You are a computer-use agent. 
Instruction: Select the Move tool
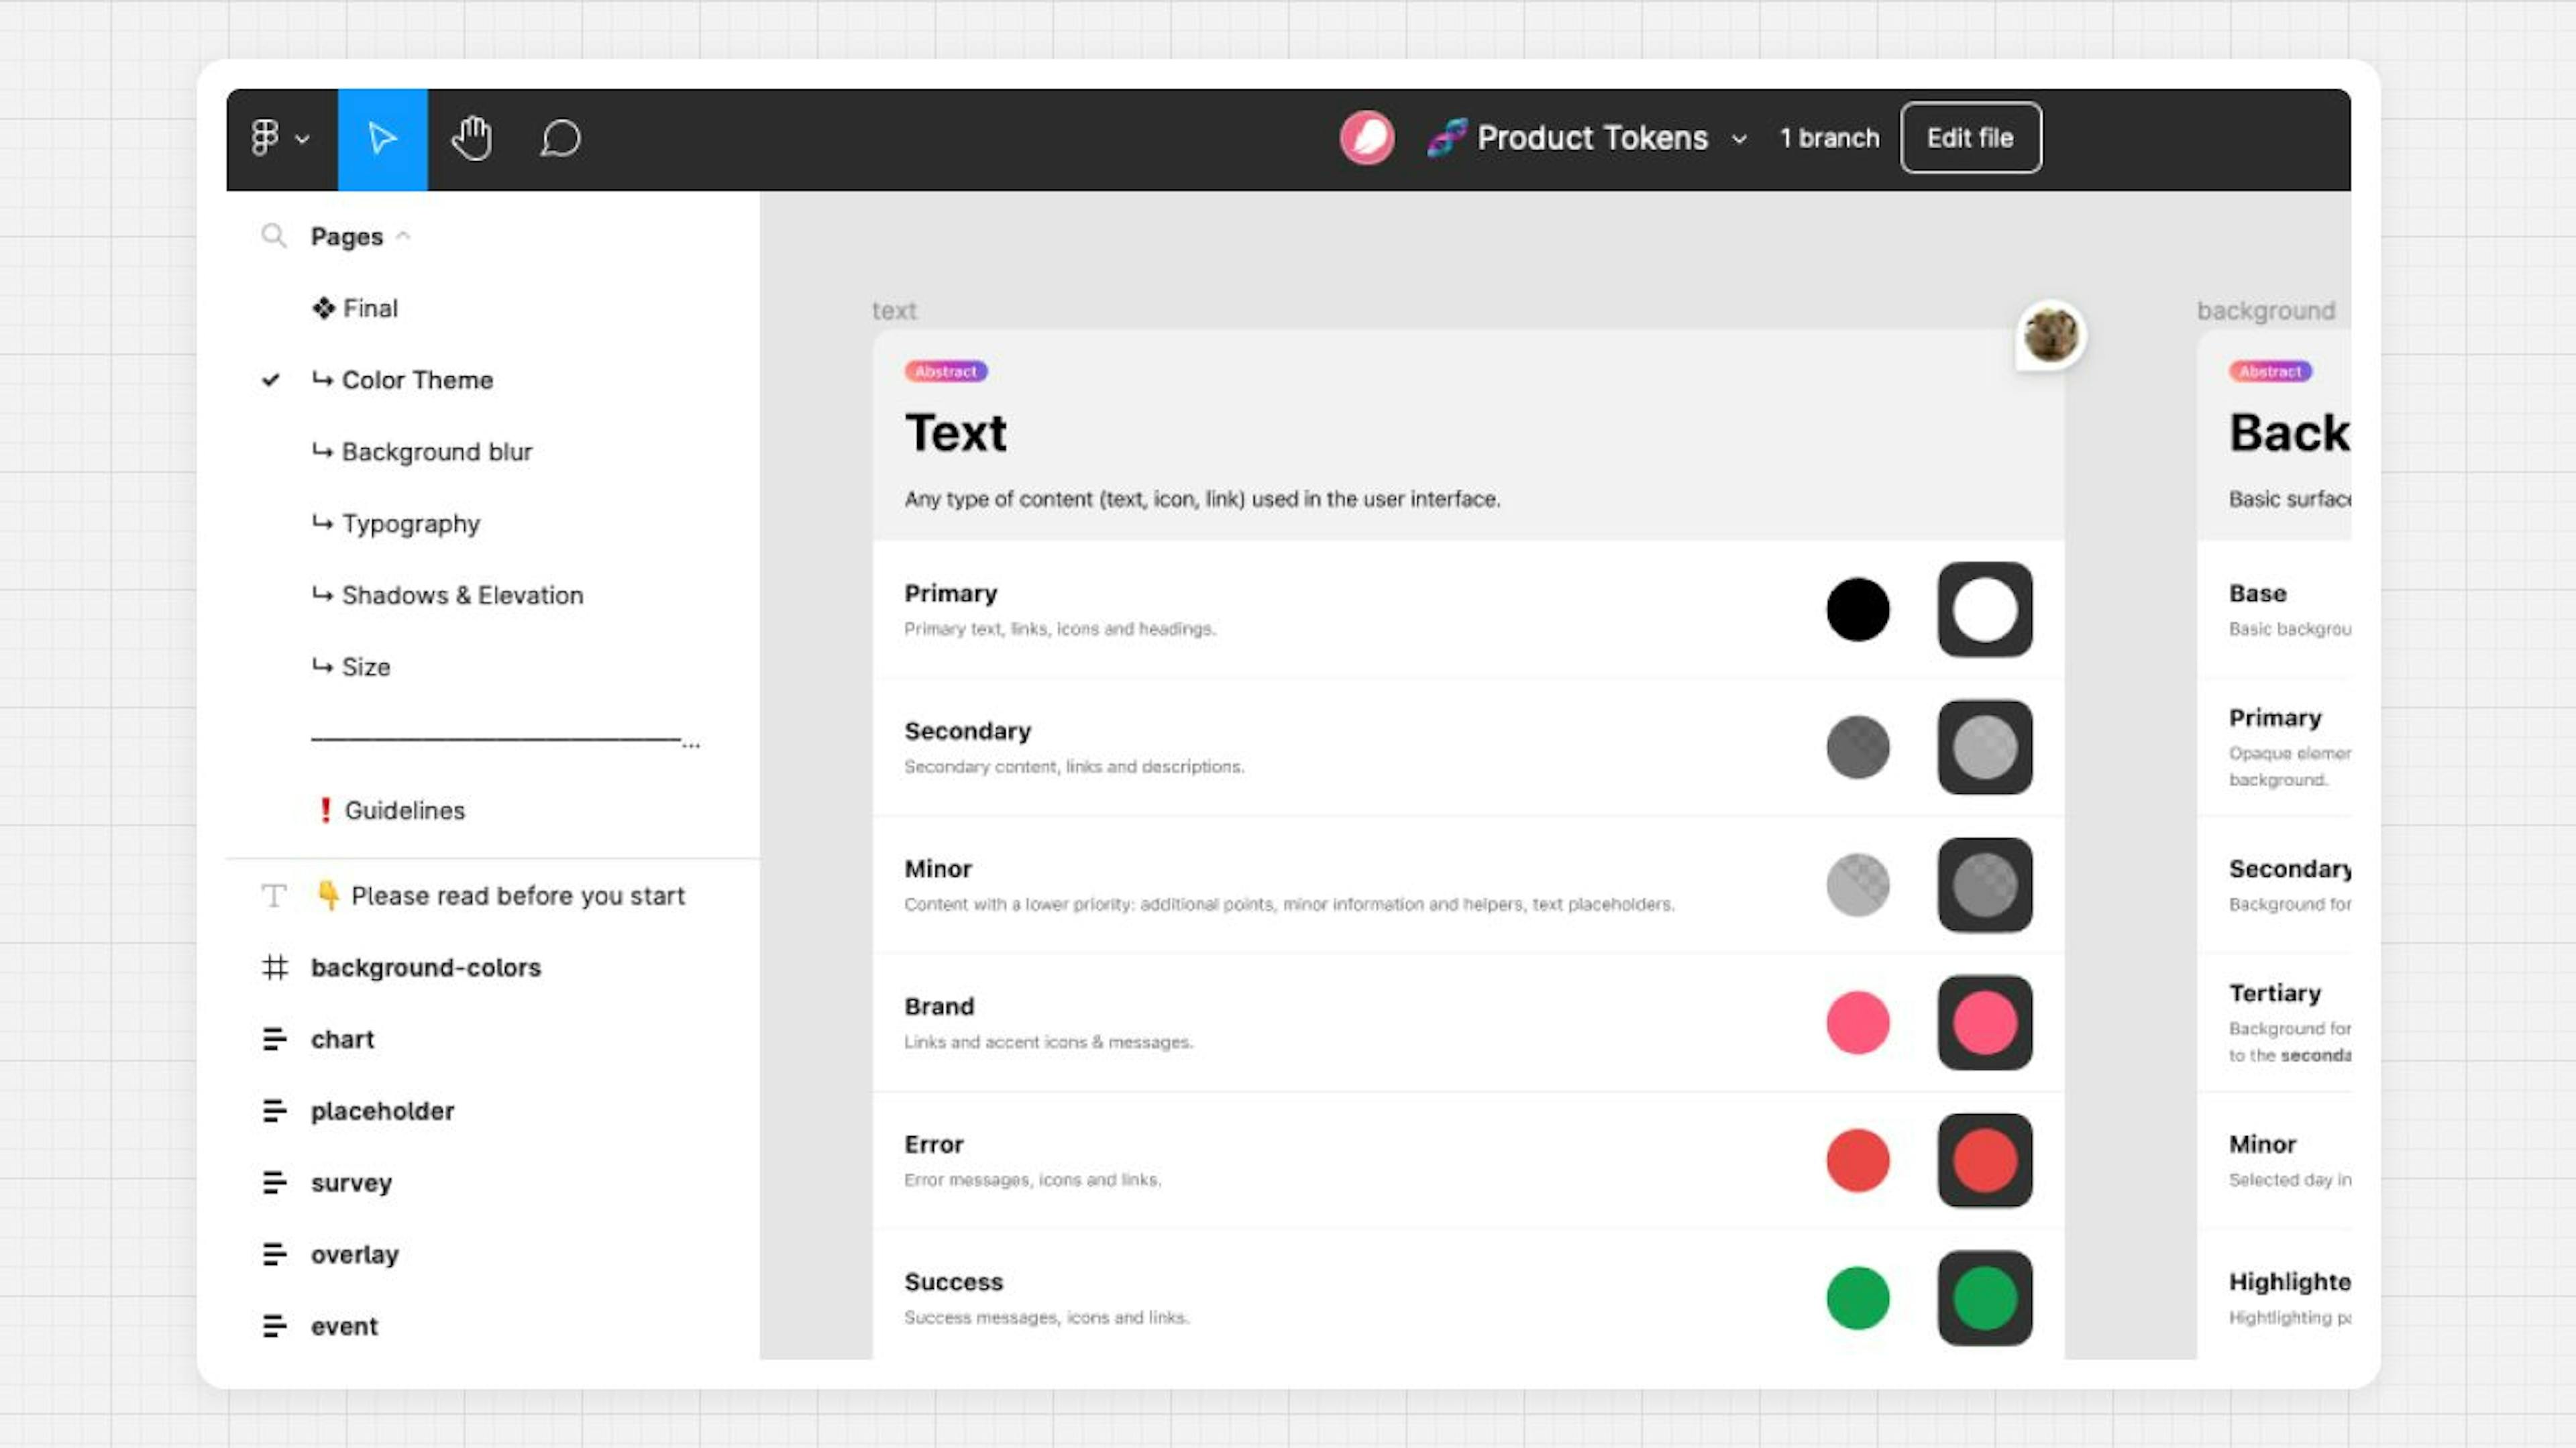coord(382,138)
